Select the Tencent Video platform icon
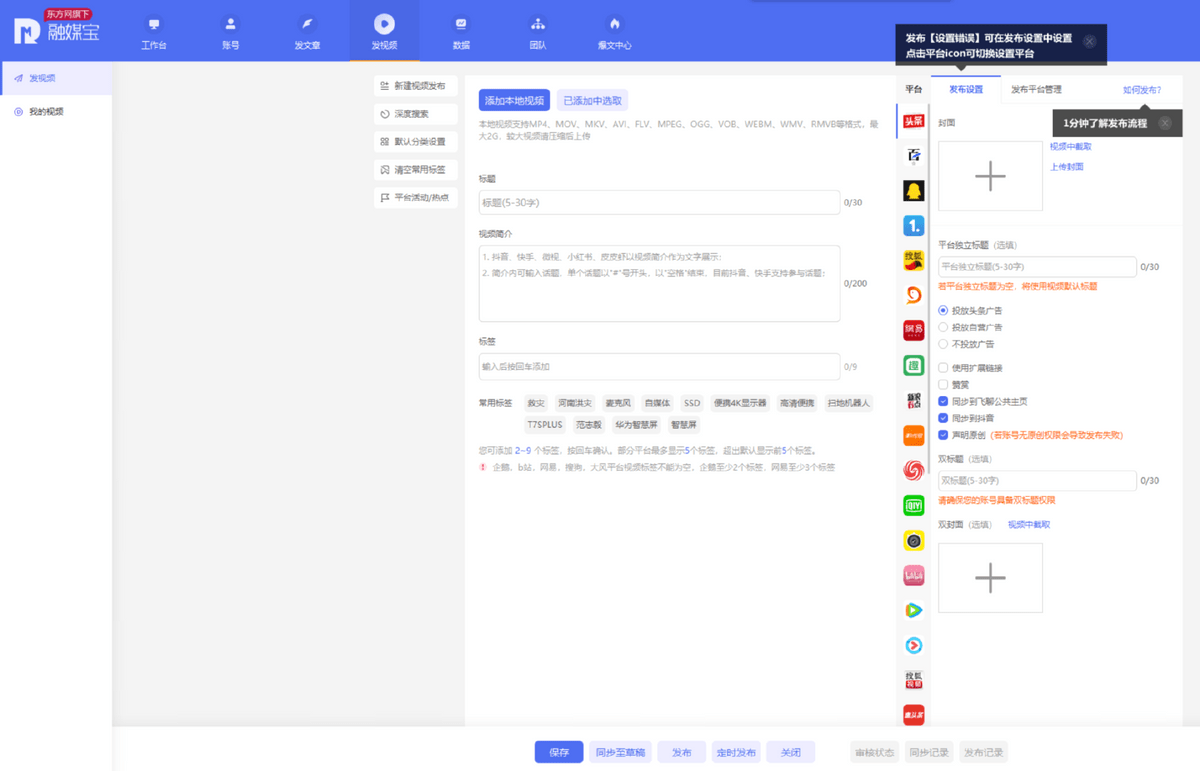 tap(913, 610)
